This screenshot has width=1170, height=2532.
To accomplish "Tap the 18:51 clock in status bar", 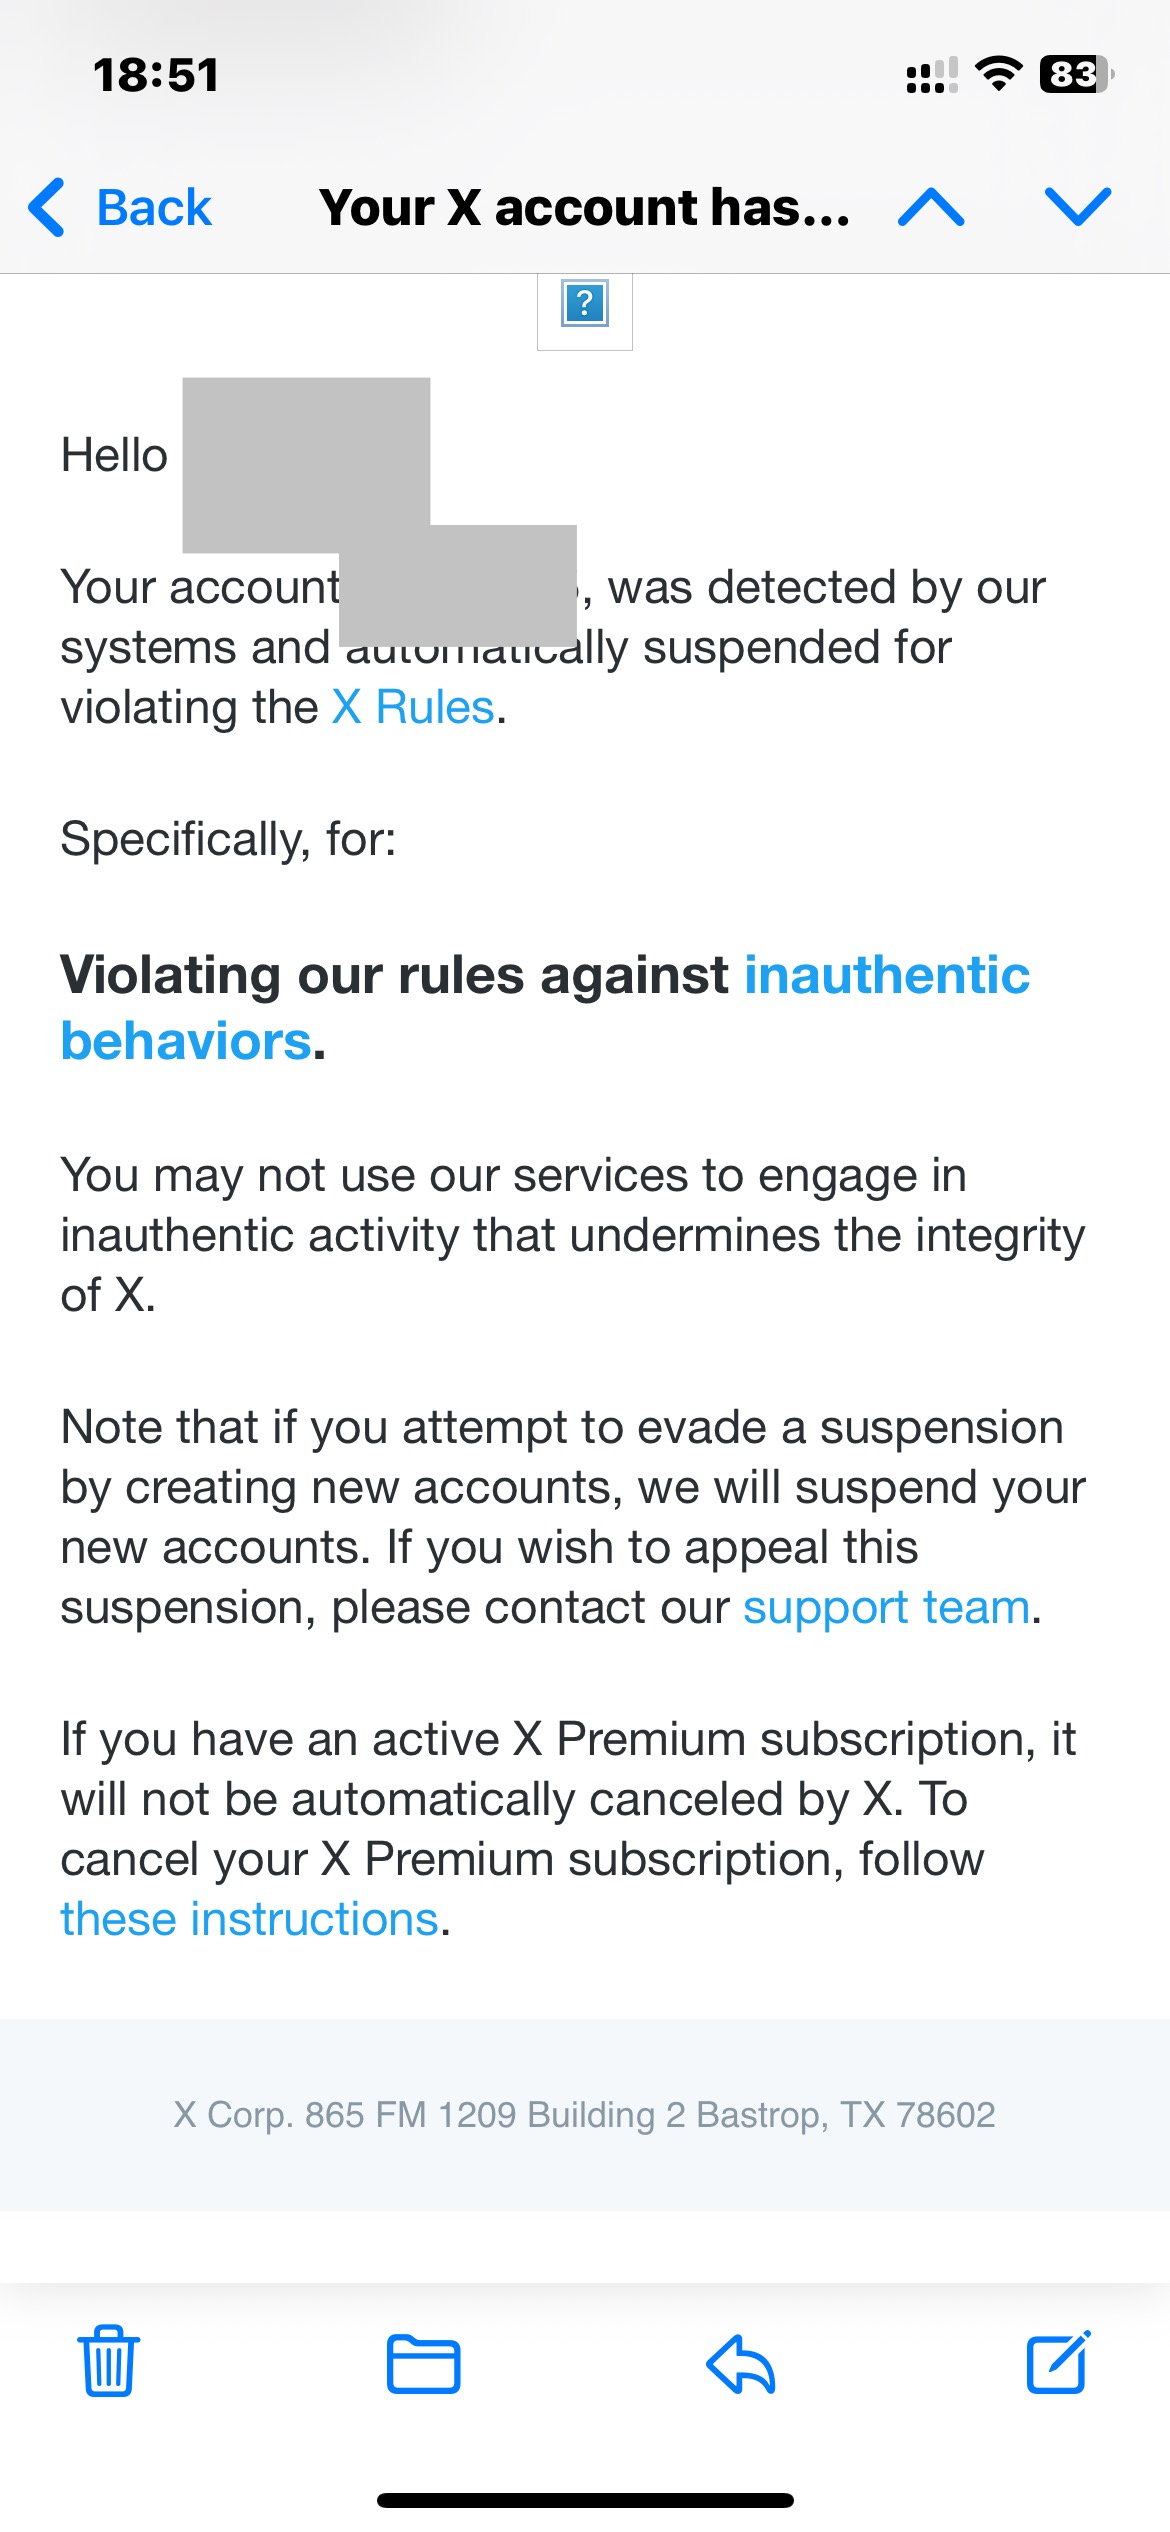I will 156,75.
